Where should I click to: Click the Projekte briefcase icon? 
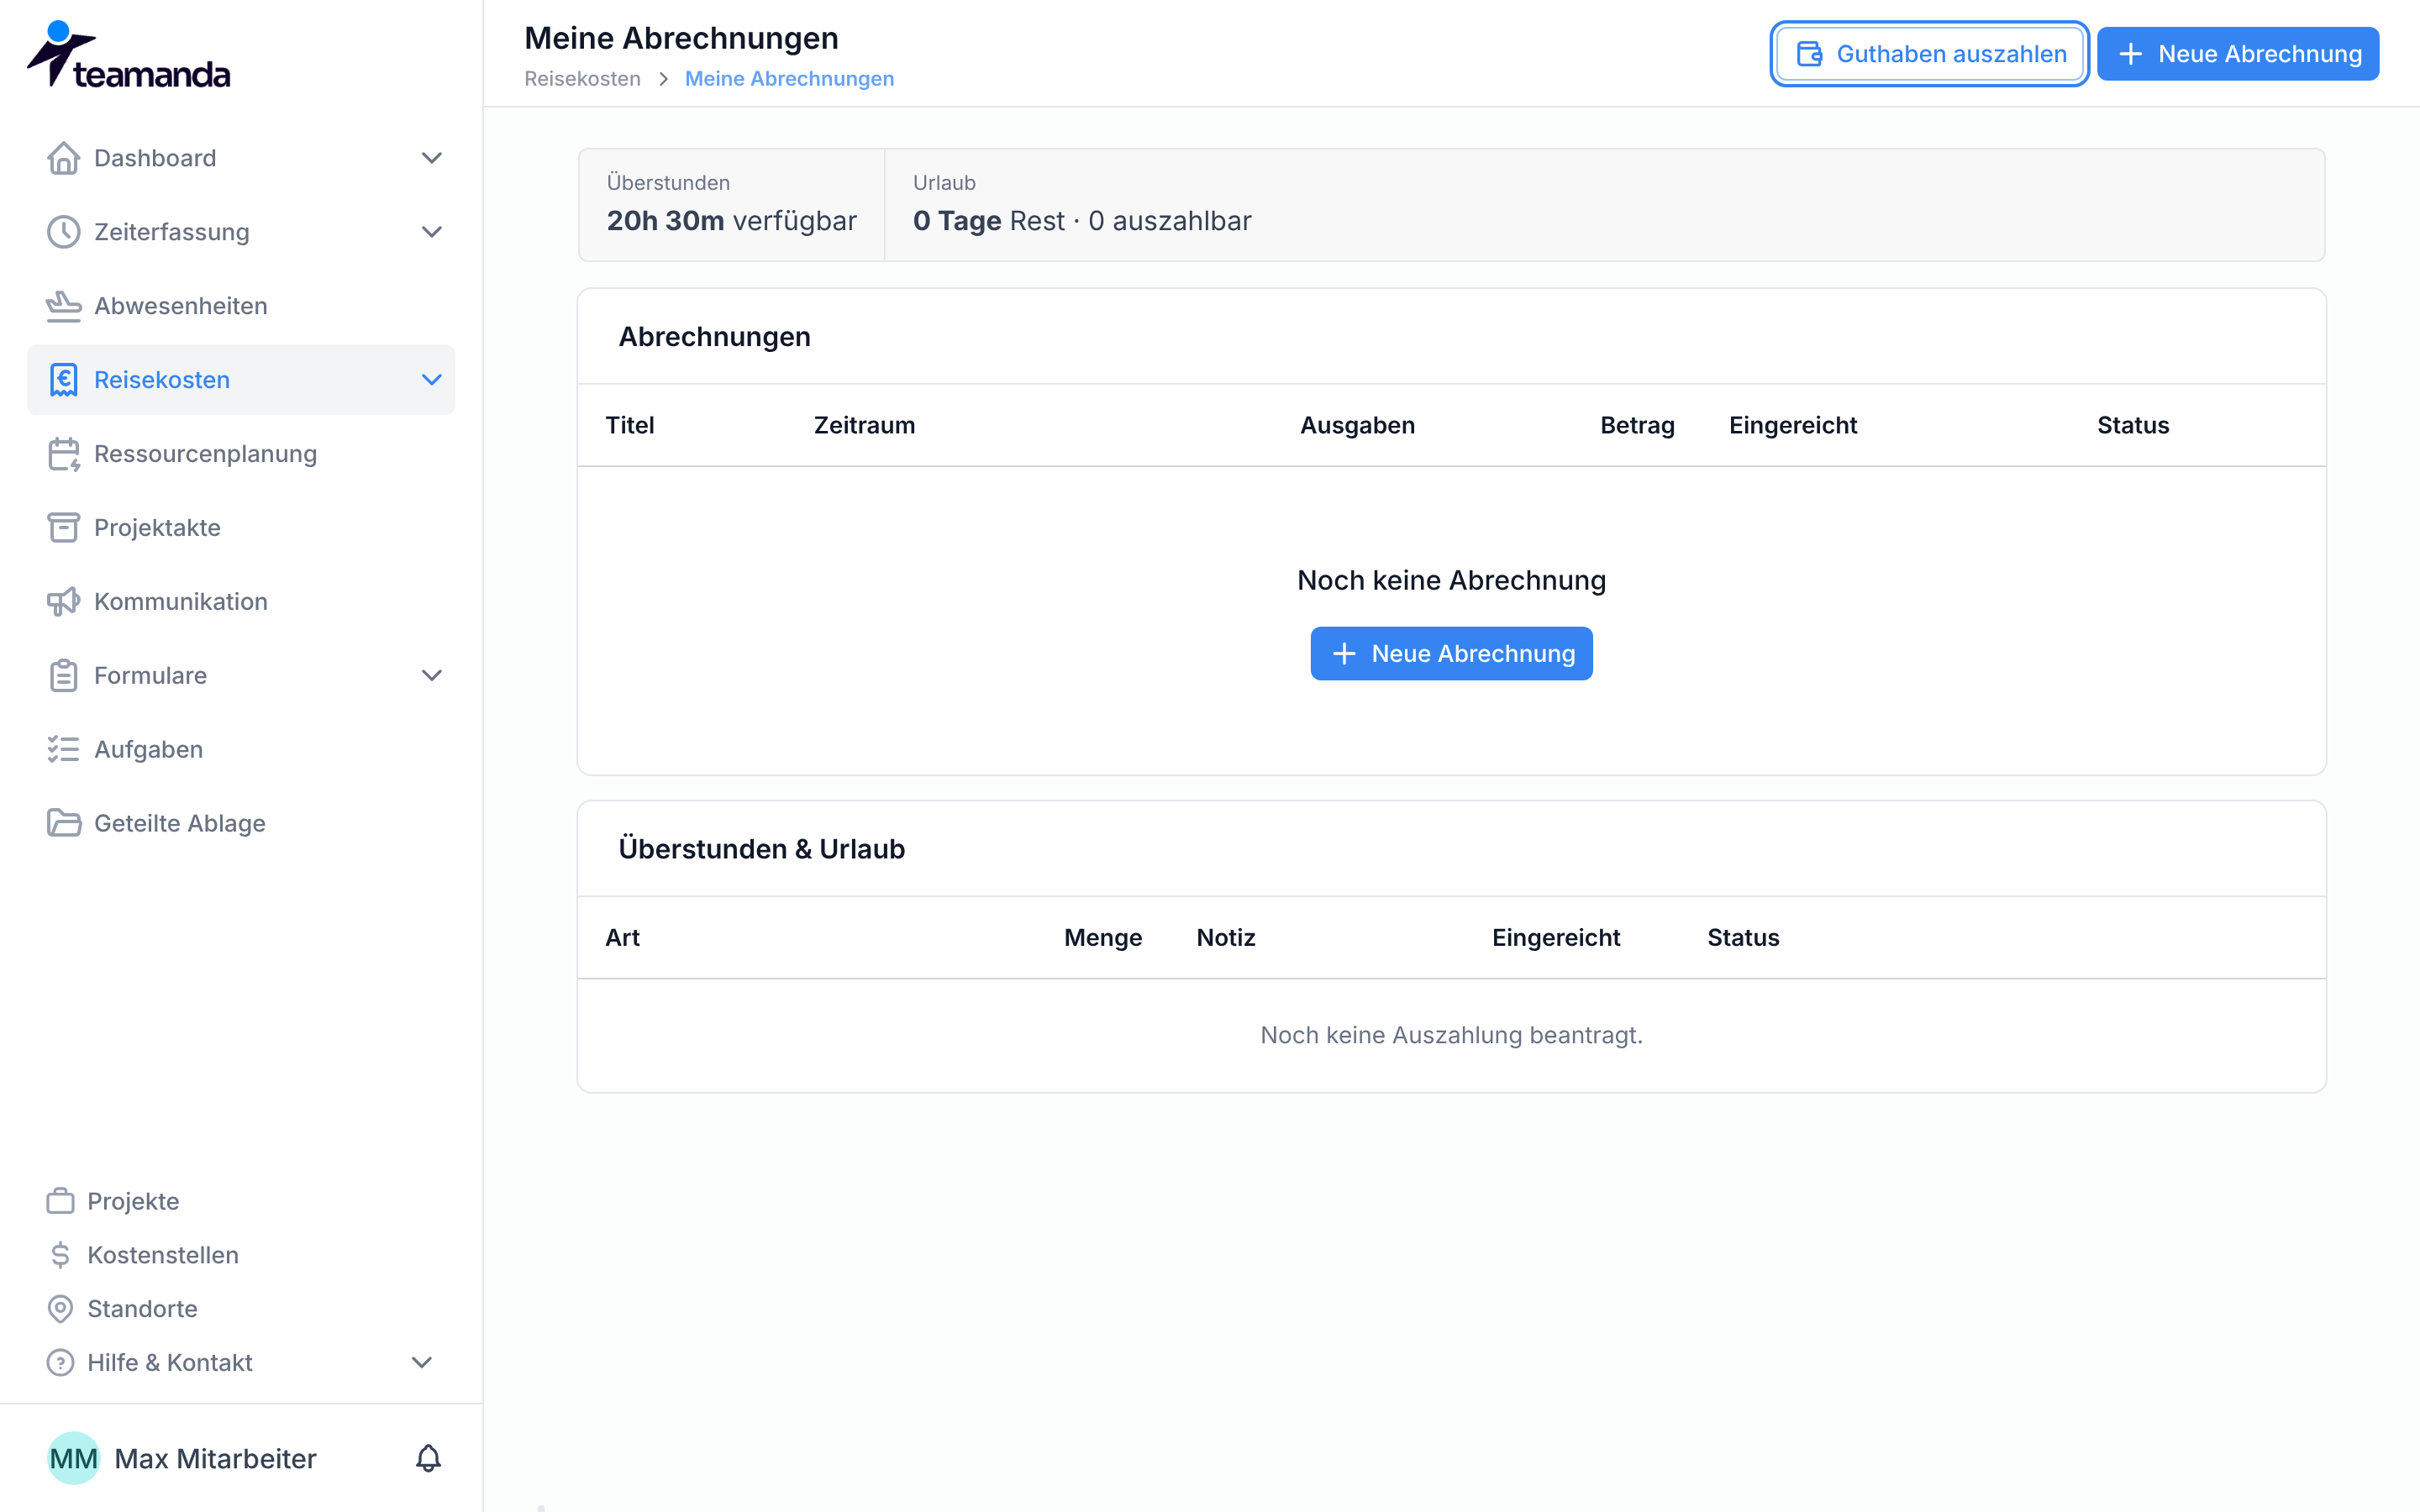coord(60,1201)
